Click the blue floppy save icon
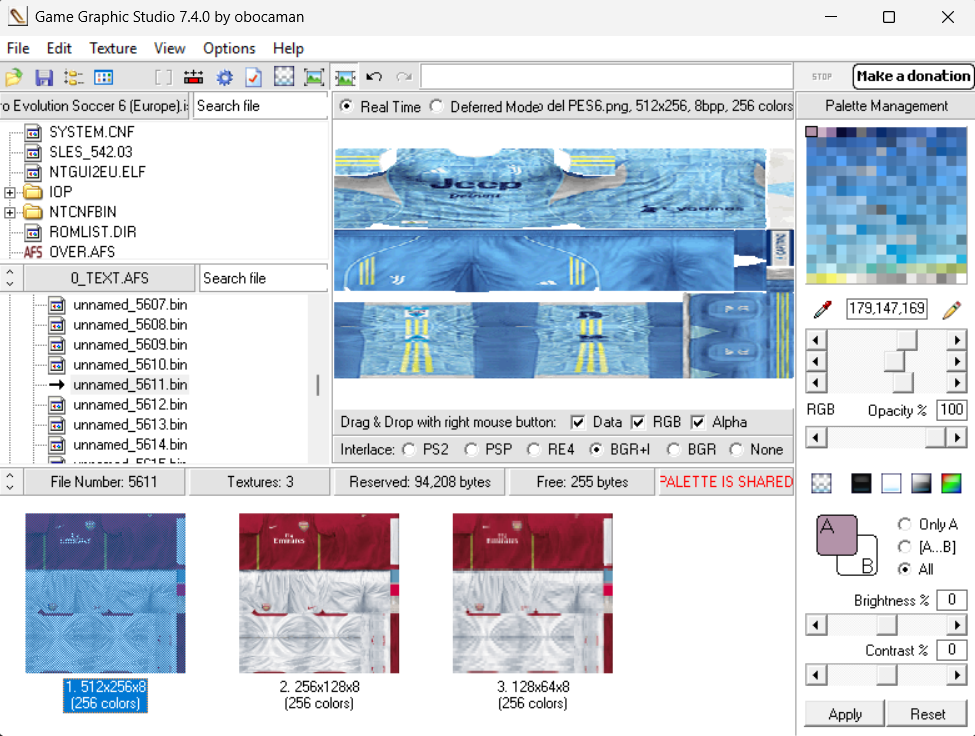This screenshot has height=736, width=975. click(x=44, y=77)
